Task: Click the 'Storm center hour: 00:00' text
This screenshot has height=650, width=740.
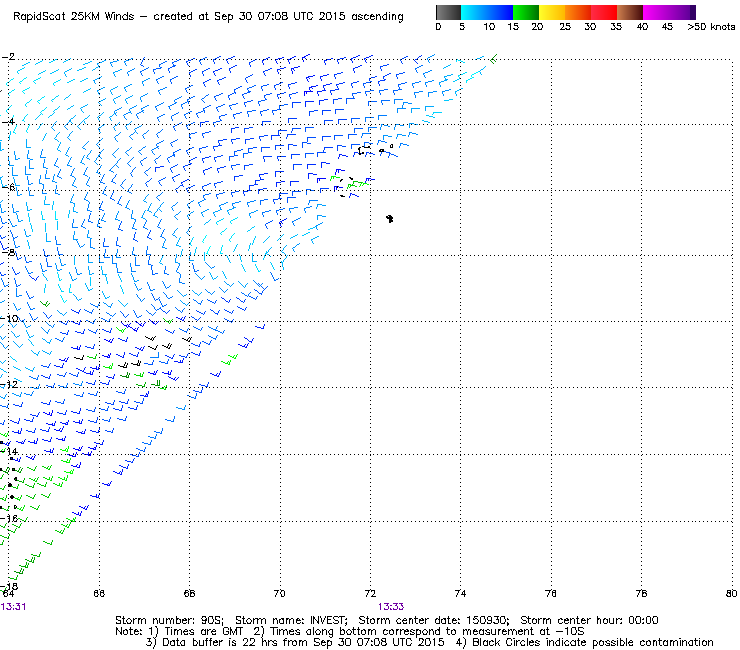Action: 589,620
